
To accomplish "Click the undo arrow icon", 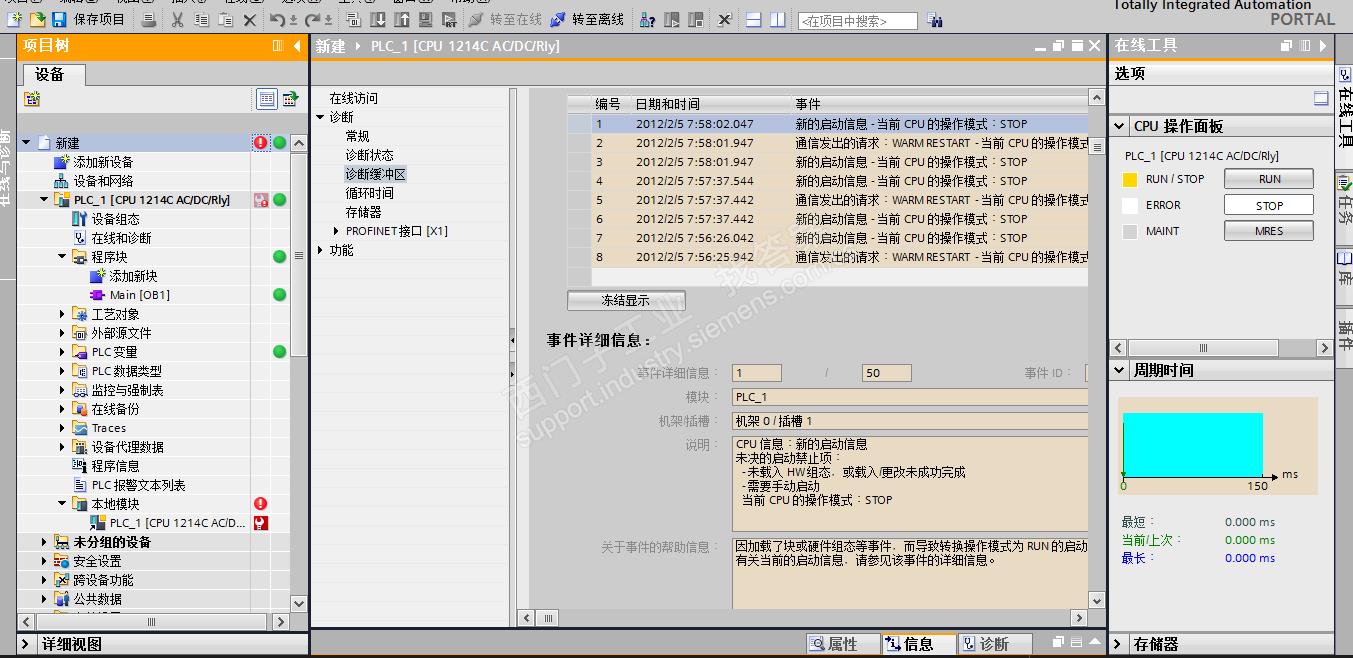I will click(277, 19).
